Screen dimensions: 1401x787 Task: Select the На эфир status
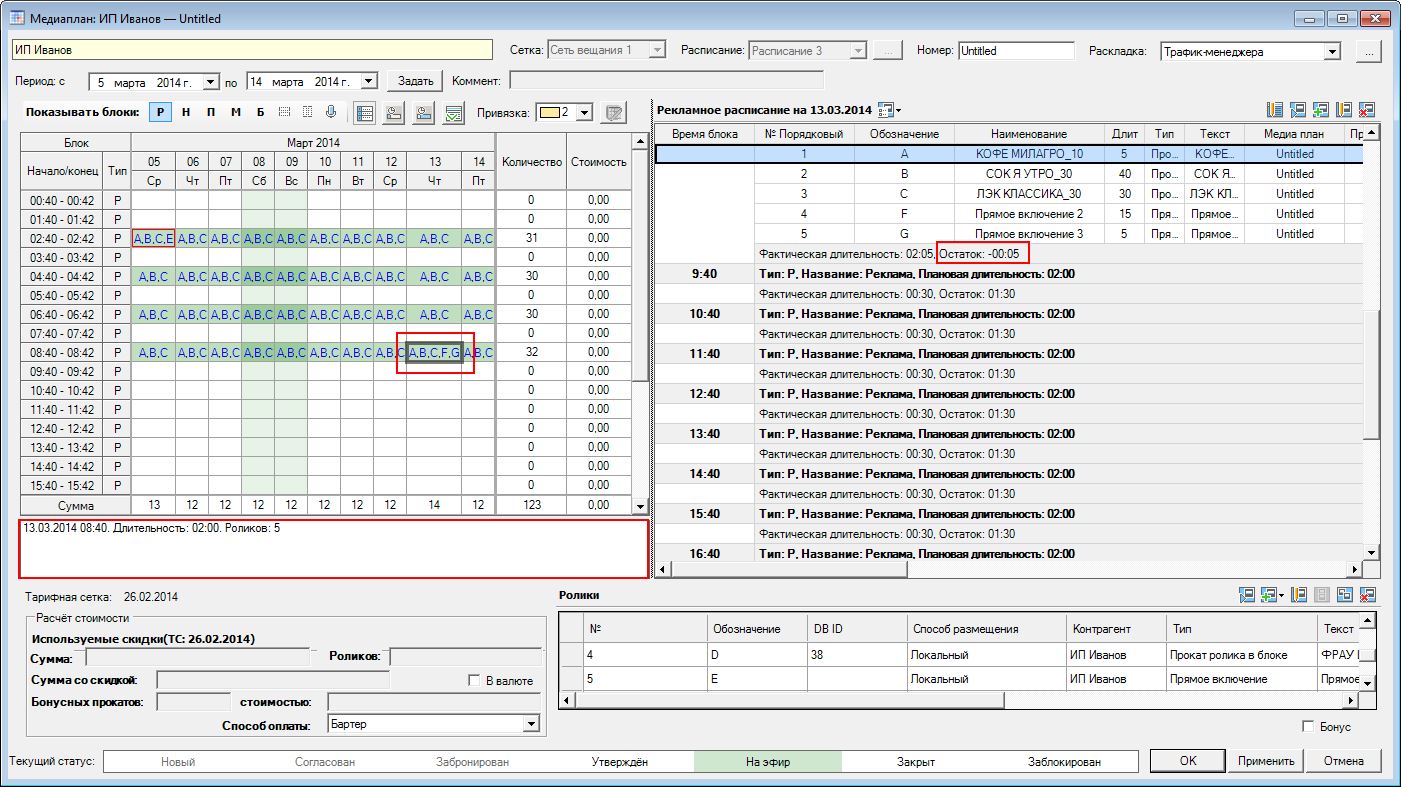(768, 761)
